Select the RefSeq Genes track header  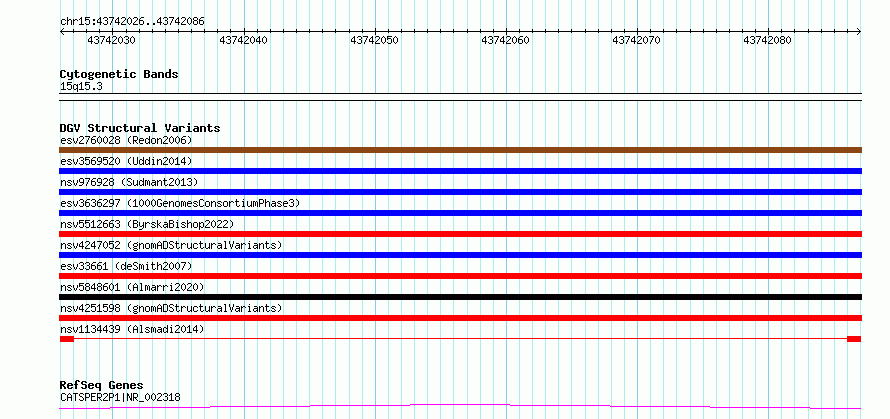pyautogui.click(x=101, y=385)
